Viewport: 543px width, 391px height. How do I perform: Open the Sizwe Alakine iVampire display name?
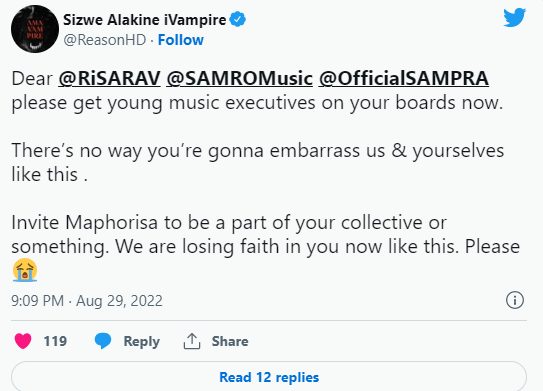pyautogui.click(x=144, y=20)
